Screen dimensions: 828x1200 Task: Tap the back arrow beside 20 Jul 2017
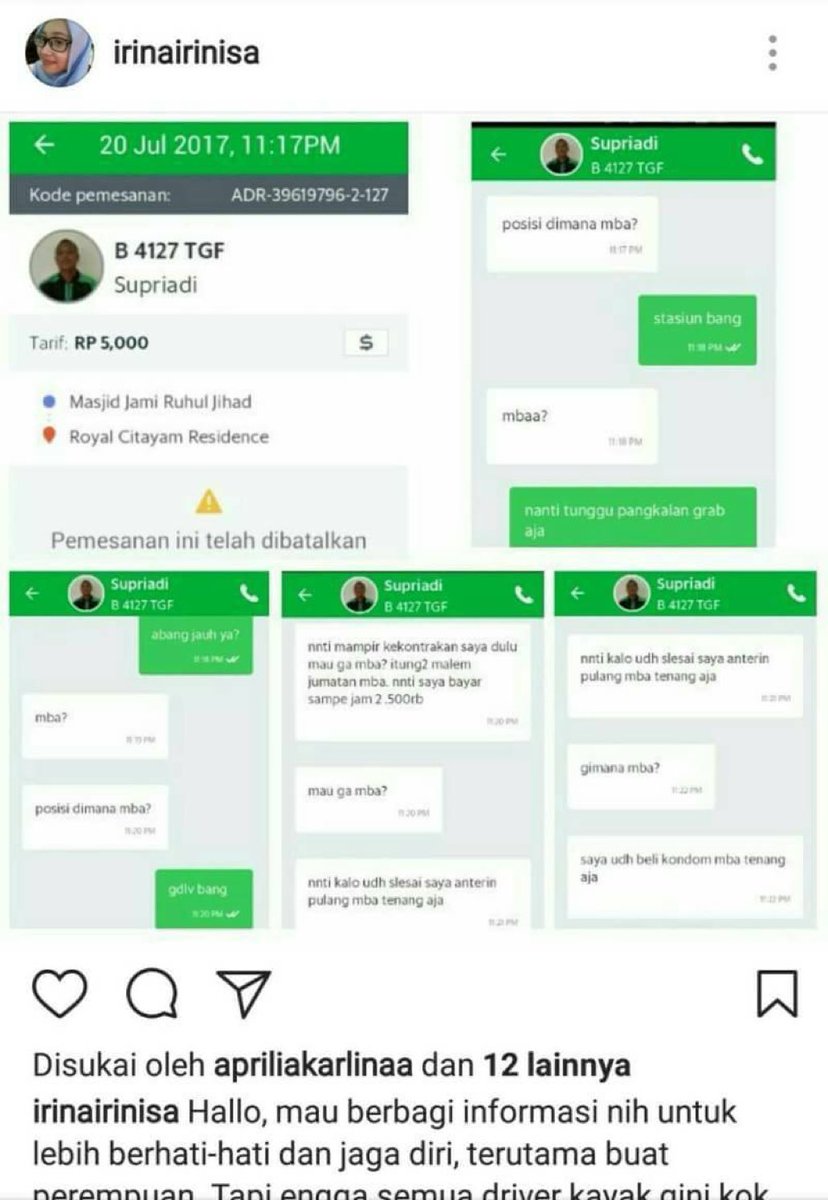point(44,146)
